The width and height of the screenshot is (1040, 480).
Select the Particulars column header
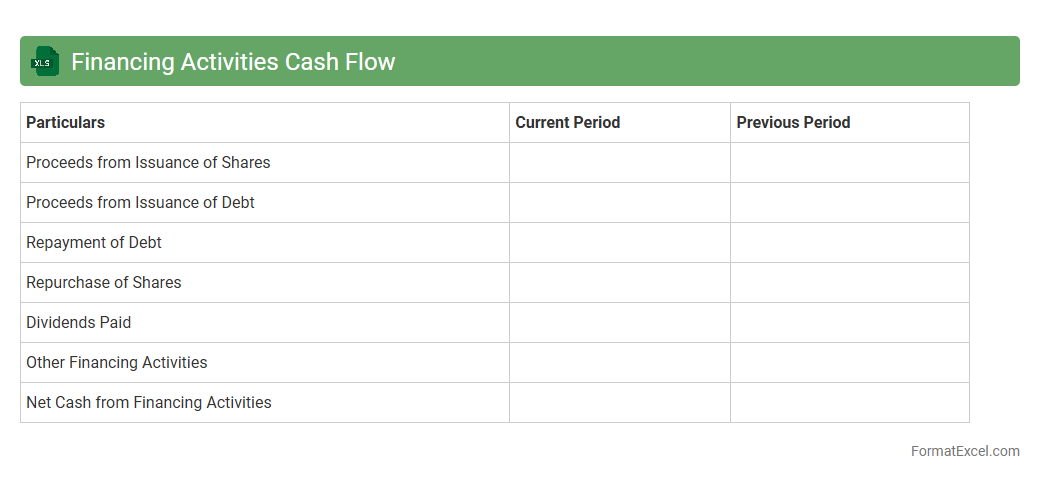pyautogui.click(x=66, y=123)
